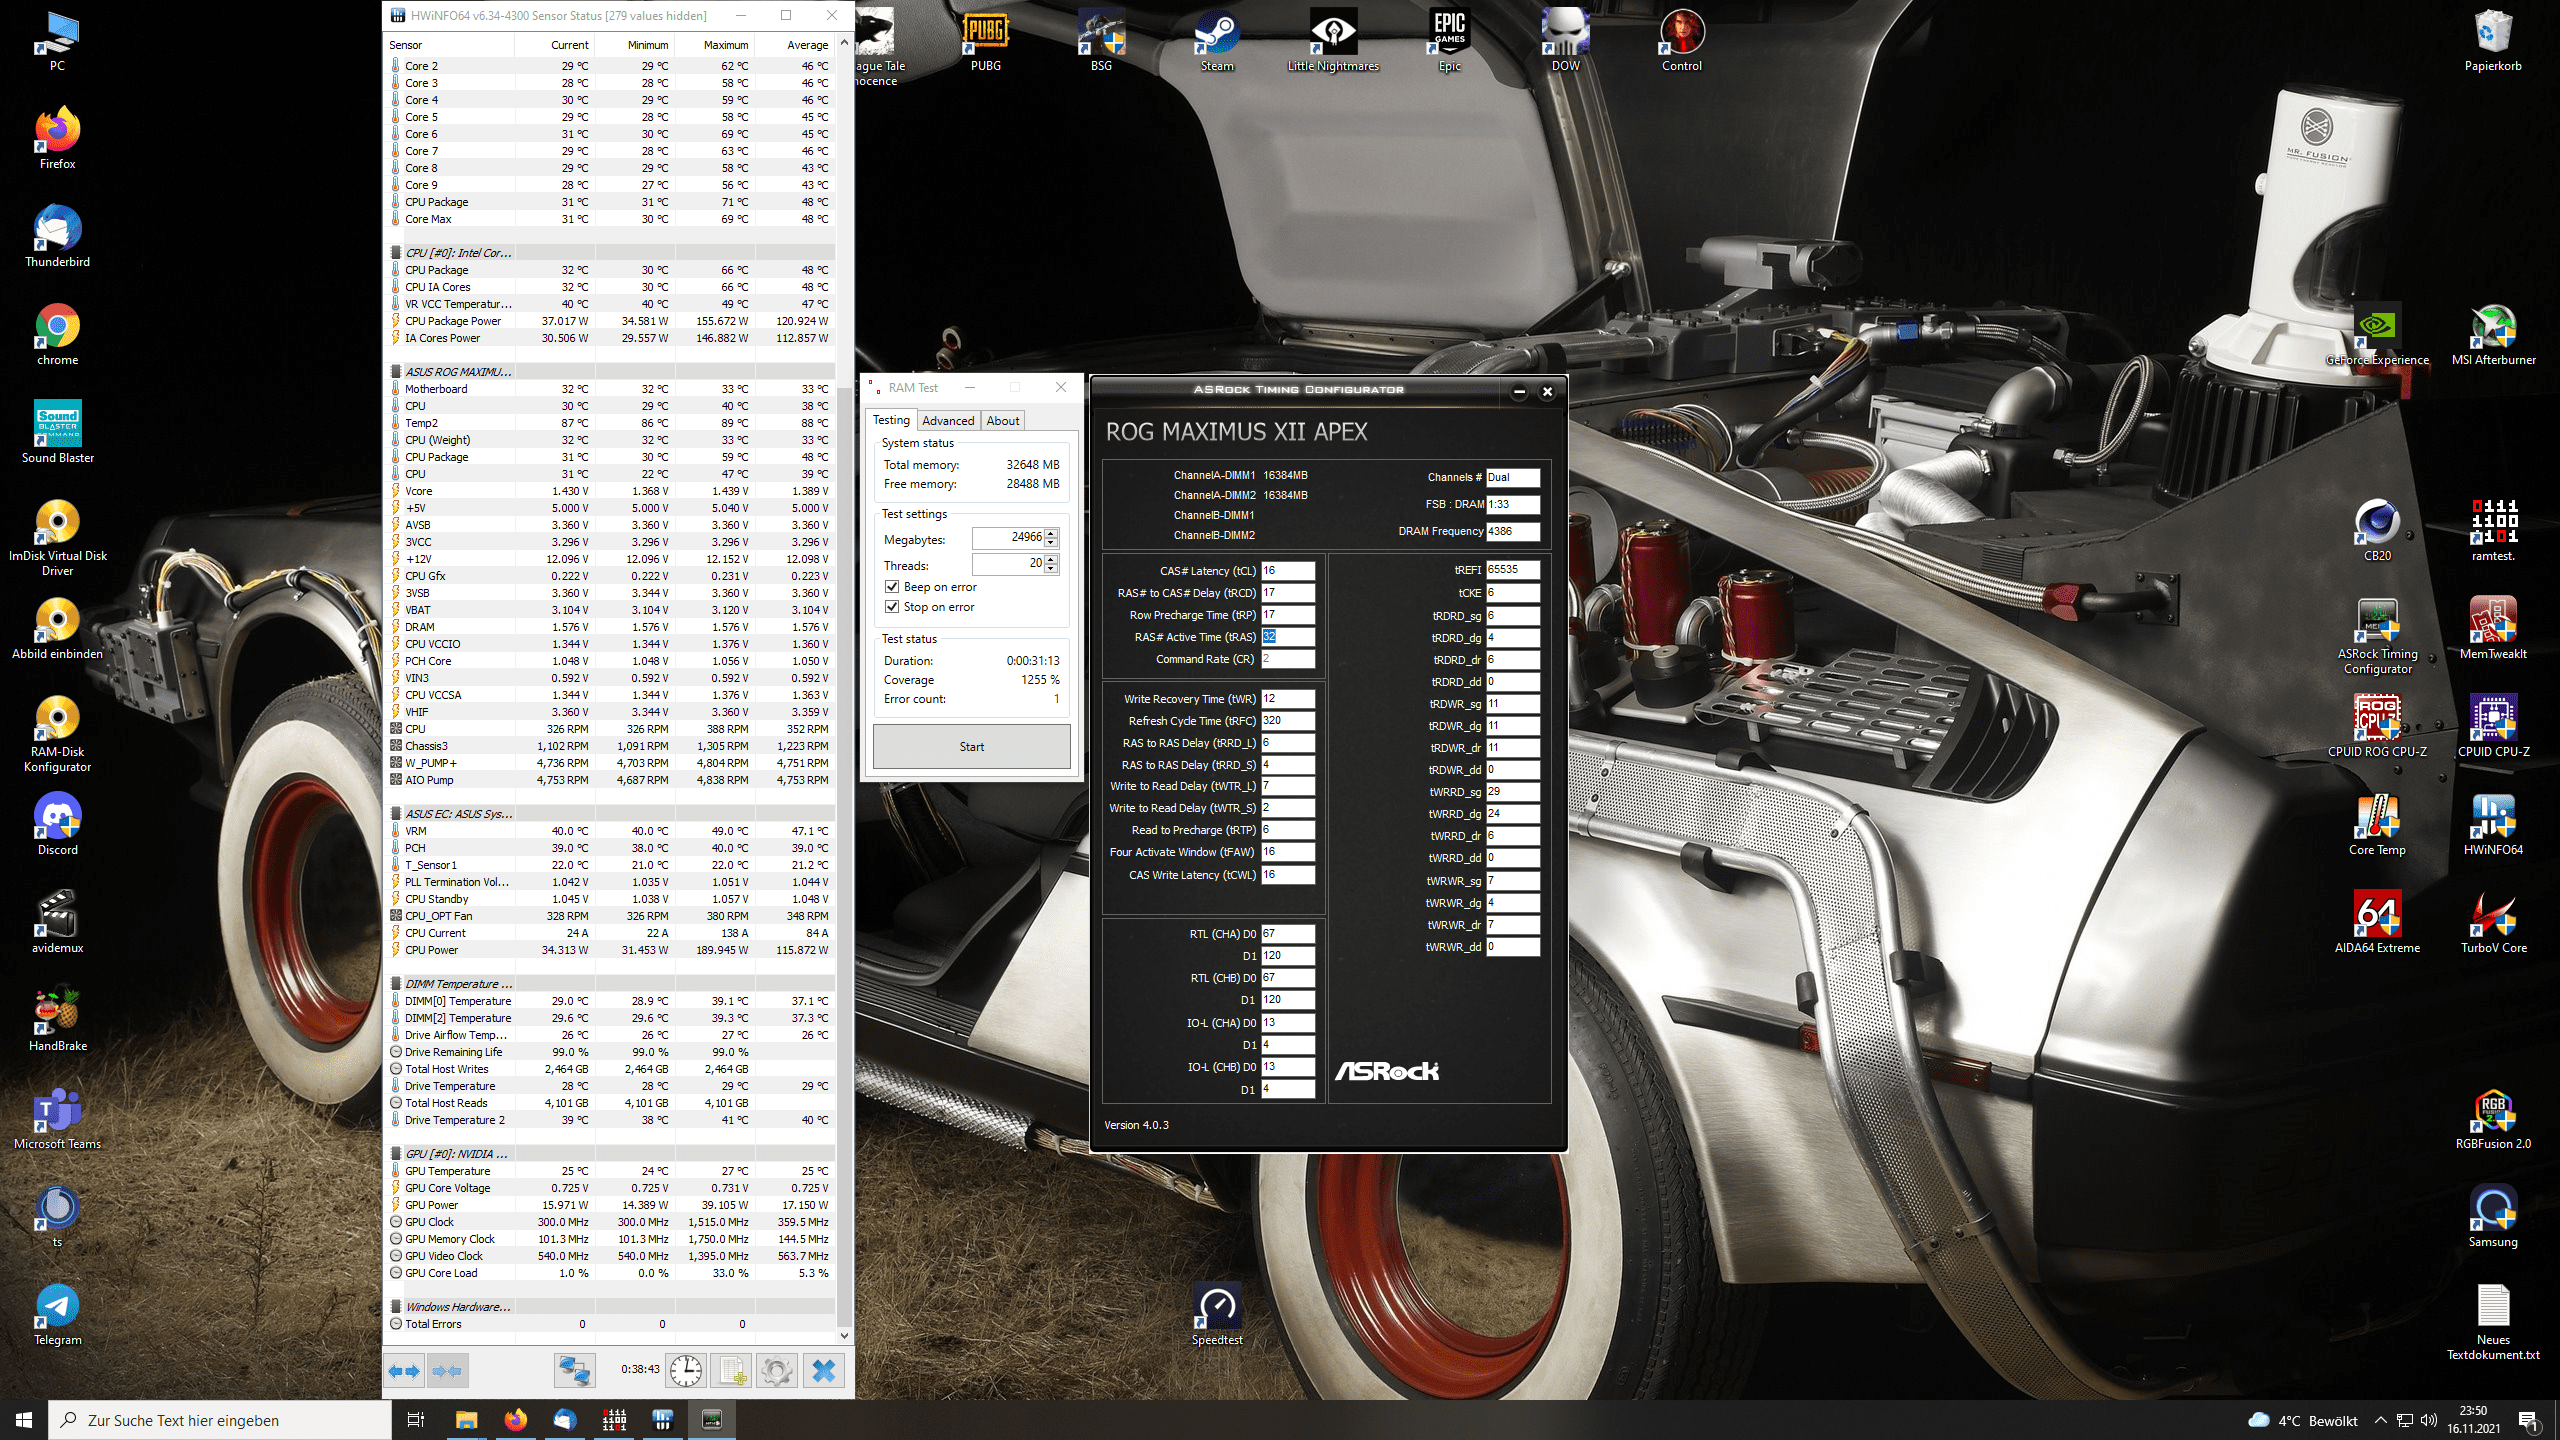
Task: Open CB20 desktop icon
Action: [x=2377, y=530]
